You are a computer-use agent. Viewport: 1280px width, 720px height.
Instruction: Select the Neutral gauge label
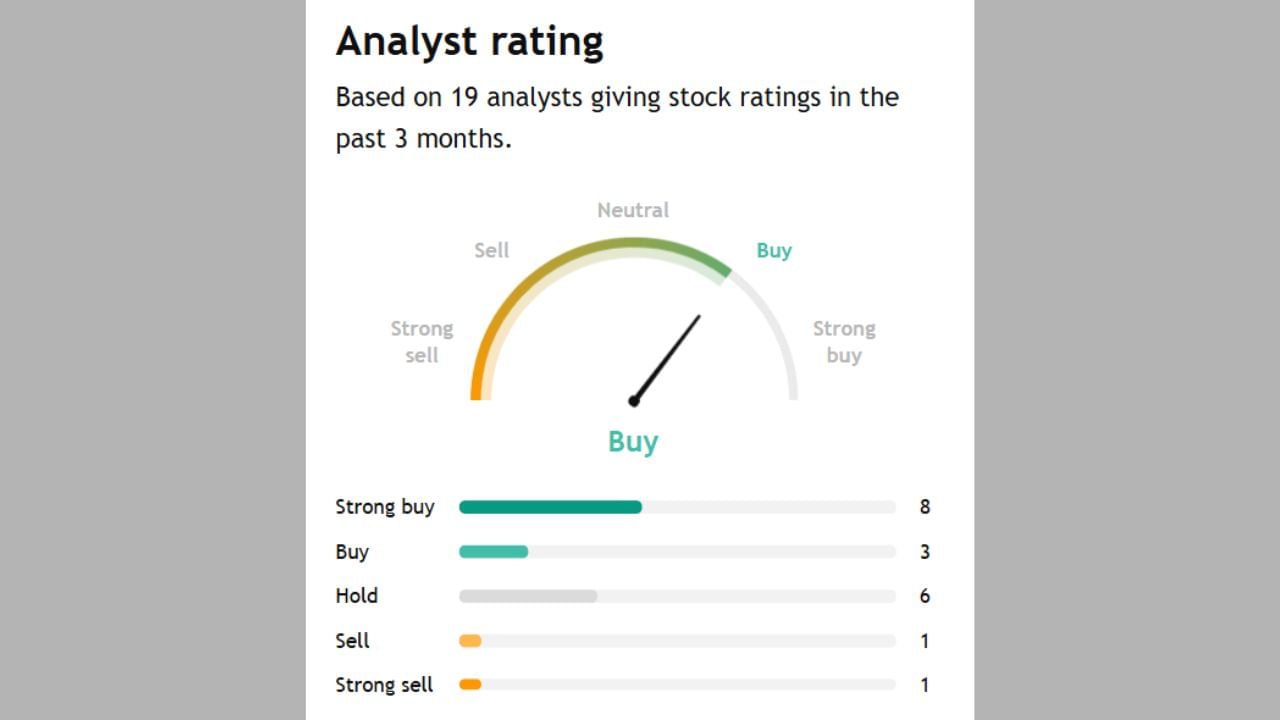tap(633, 210)
